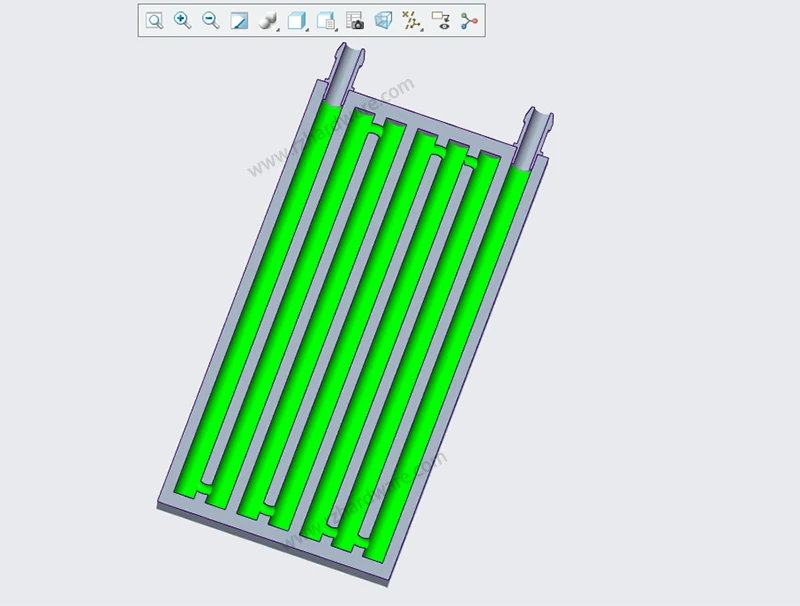Open the View Manager icon

[326, 21]
